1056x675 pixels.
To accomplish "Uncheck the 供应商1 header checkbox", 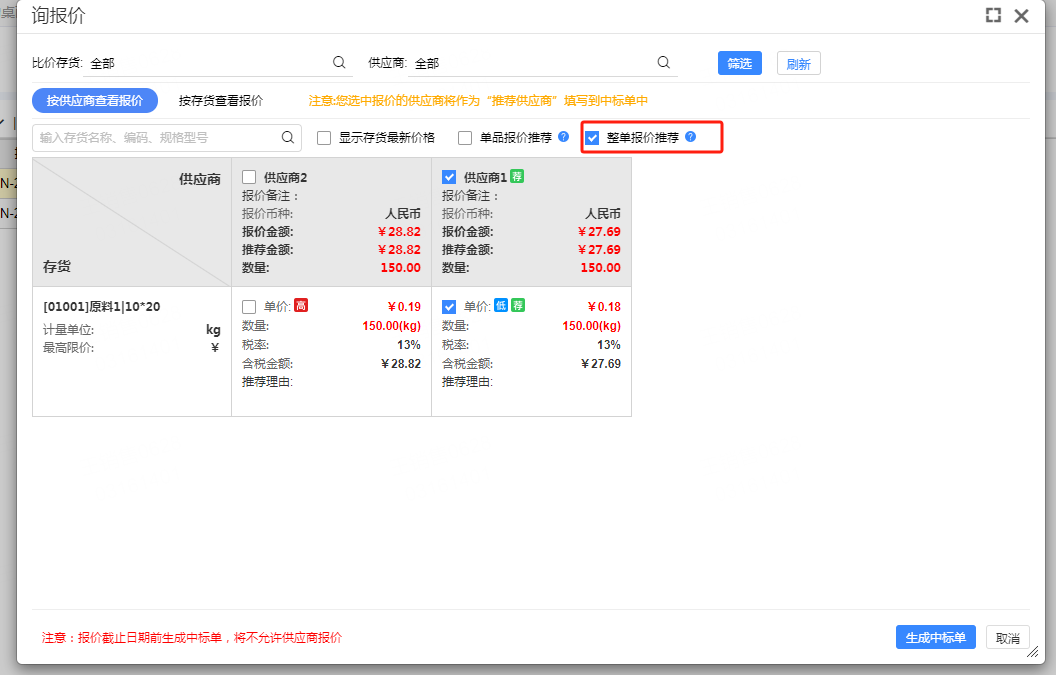I will (x=449, y=177).
